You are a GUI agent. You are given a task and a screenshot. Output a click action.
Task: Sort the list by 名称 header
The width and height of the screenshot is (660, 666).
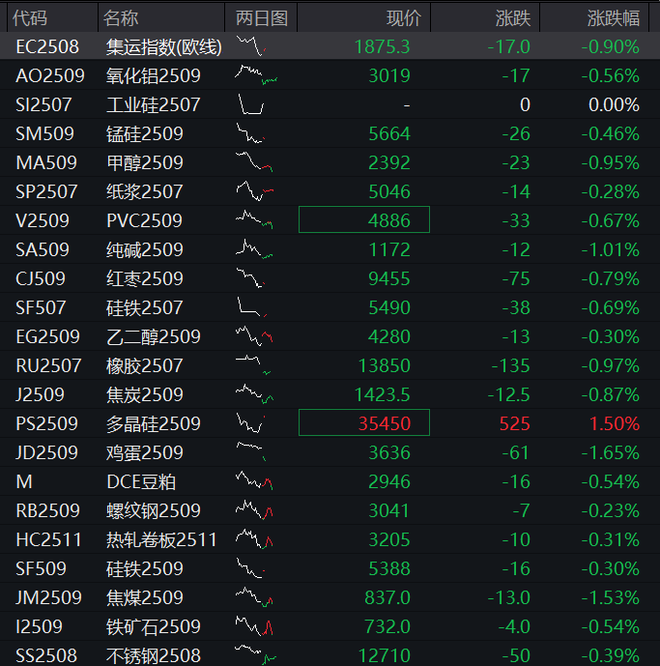click(x=122, y=17)
